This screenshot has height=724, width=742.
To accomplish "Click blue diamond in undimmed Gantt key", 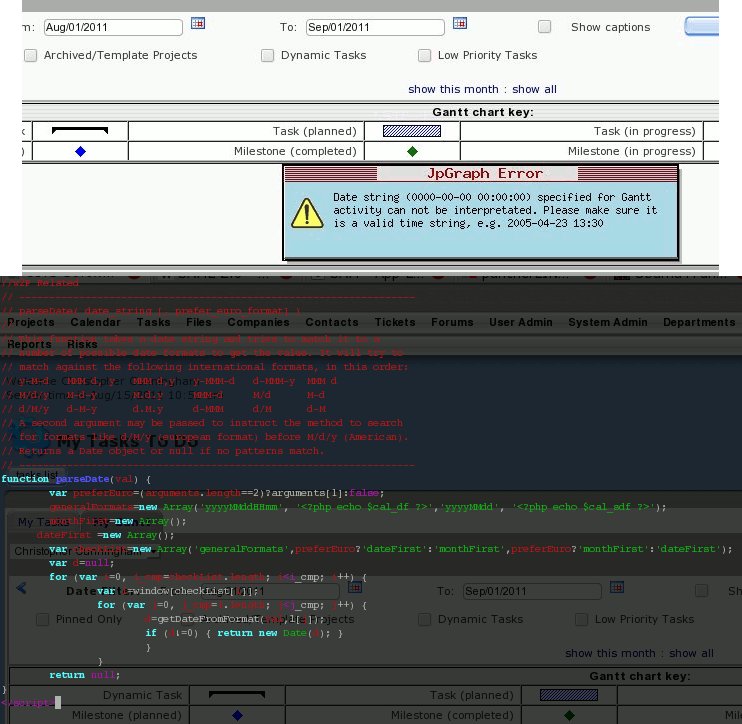I will coord(80,151).
